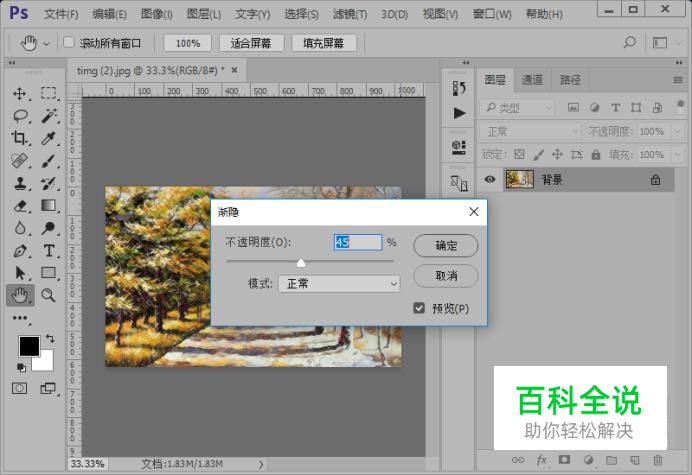
Task: Create new adjustment layer icon
Action: pos(588,460)
